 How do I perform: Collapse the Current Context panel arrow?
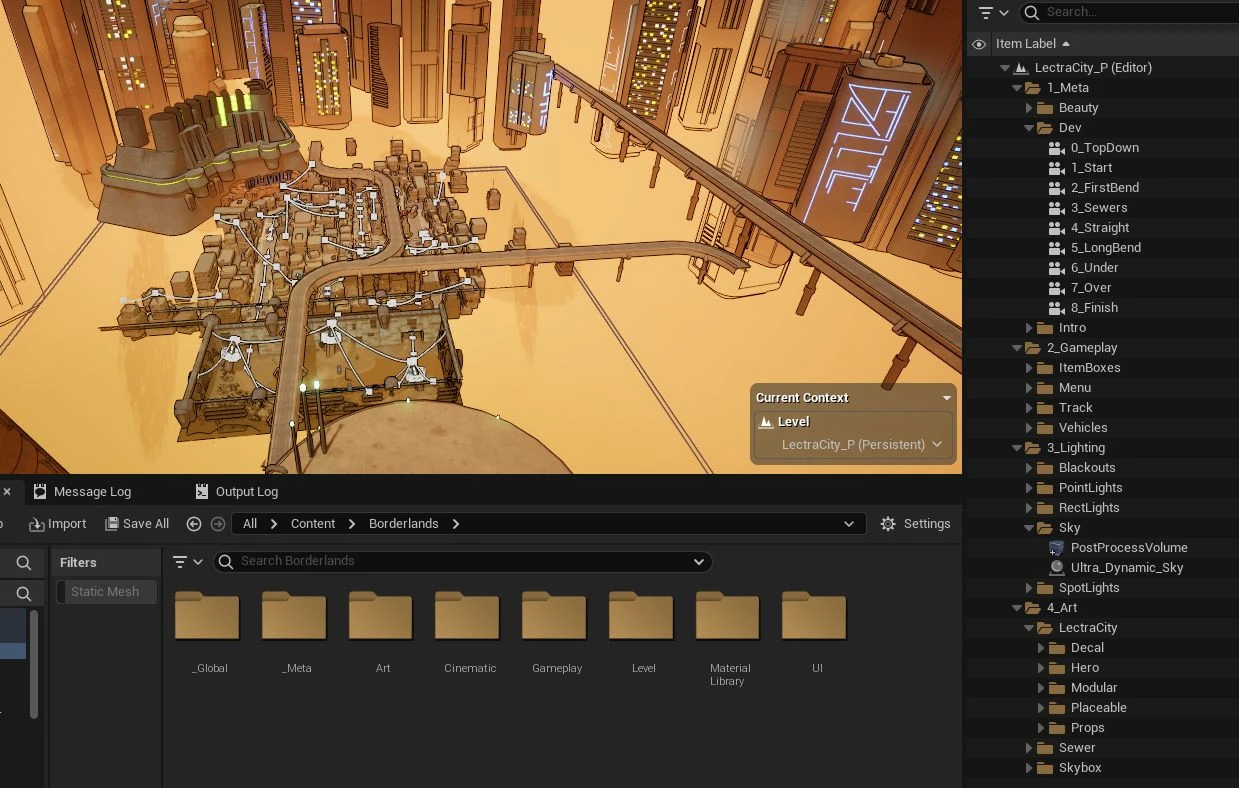(x=946, y=398)
